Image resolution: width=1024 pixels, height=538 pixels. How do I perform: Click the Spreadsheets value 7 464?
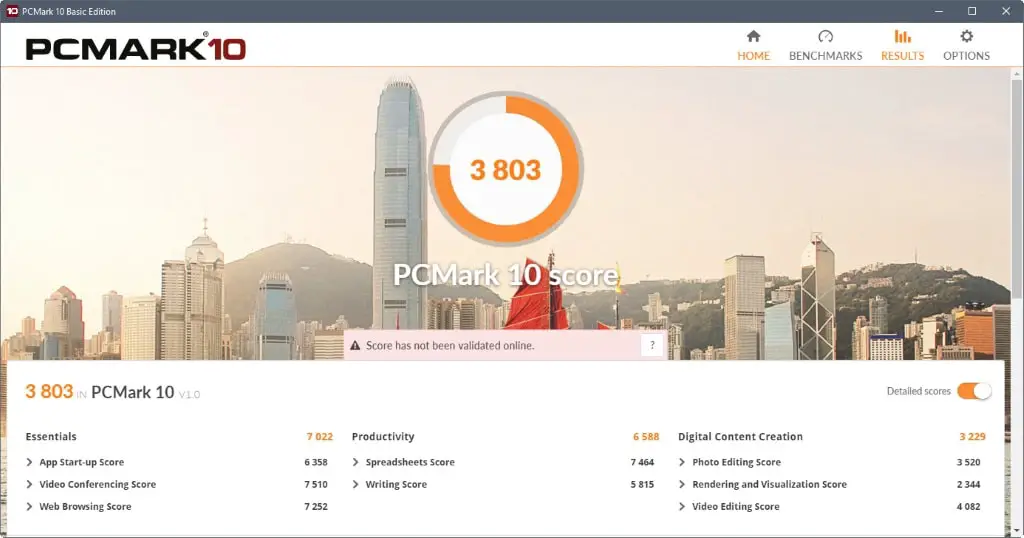point(643,462)
